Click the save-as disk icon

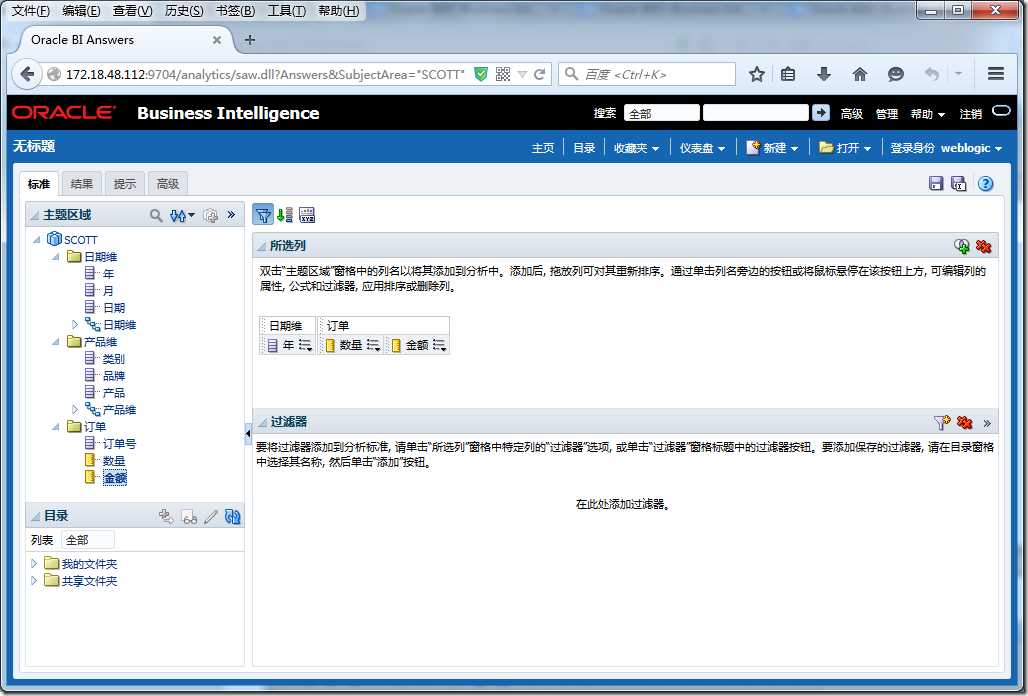[959, 184]
